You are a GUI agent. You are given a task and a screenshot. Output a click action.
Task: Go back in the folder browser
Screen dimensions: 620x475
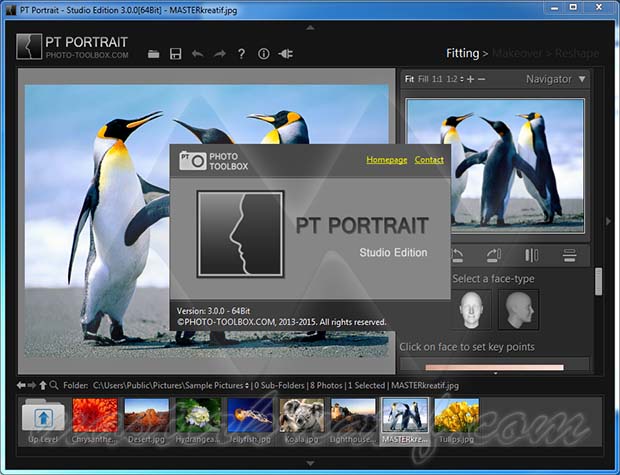pyautogui.click(x=21, y=385)
